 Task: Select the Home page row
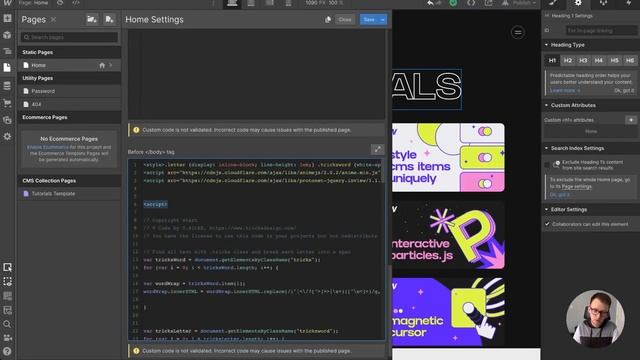69,65
